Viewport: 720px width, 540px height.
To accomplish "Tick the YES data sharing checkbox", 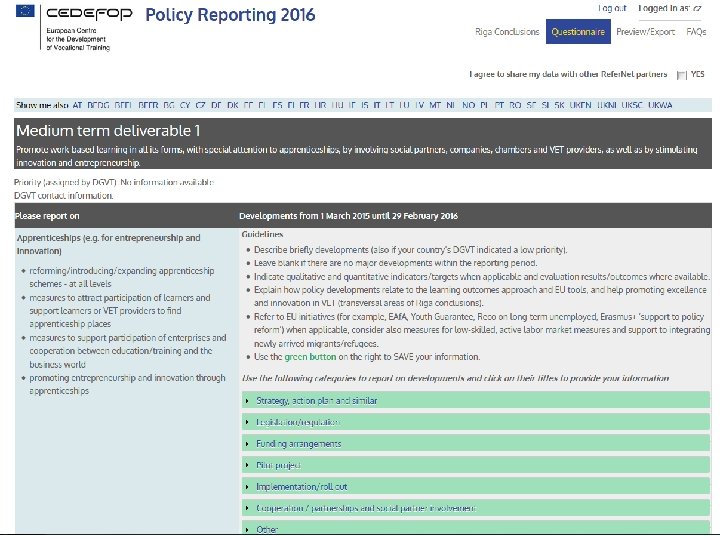I will [x=681, y=75].
